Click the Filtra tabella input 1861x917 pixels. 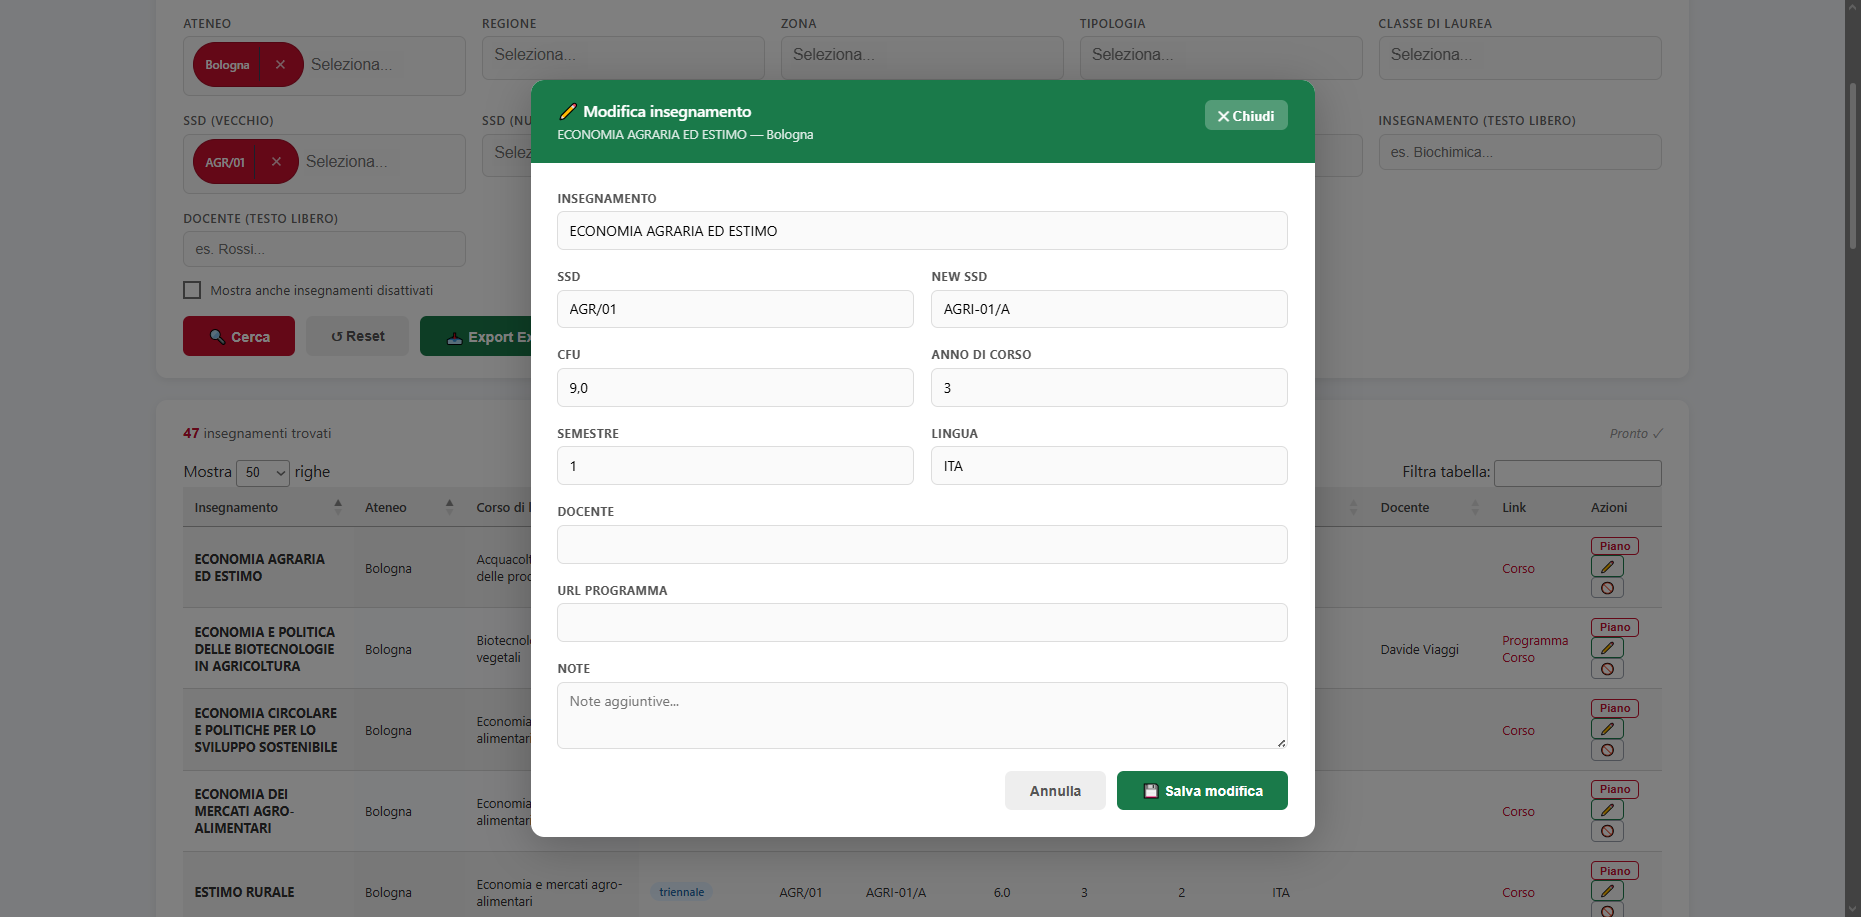point(1577,473)
